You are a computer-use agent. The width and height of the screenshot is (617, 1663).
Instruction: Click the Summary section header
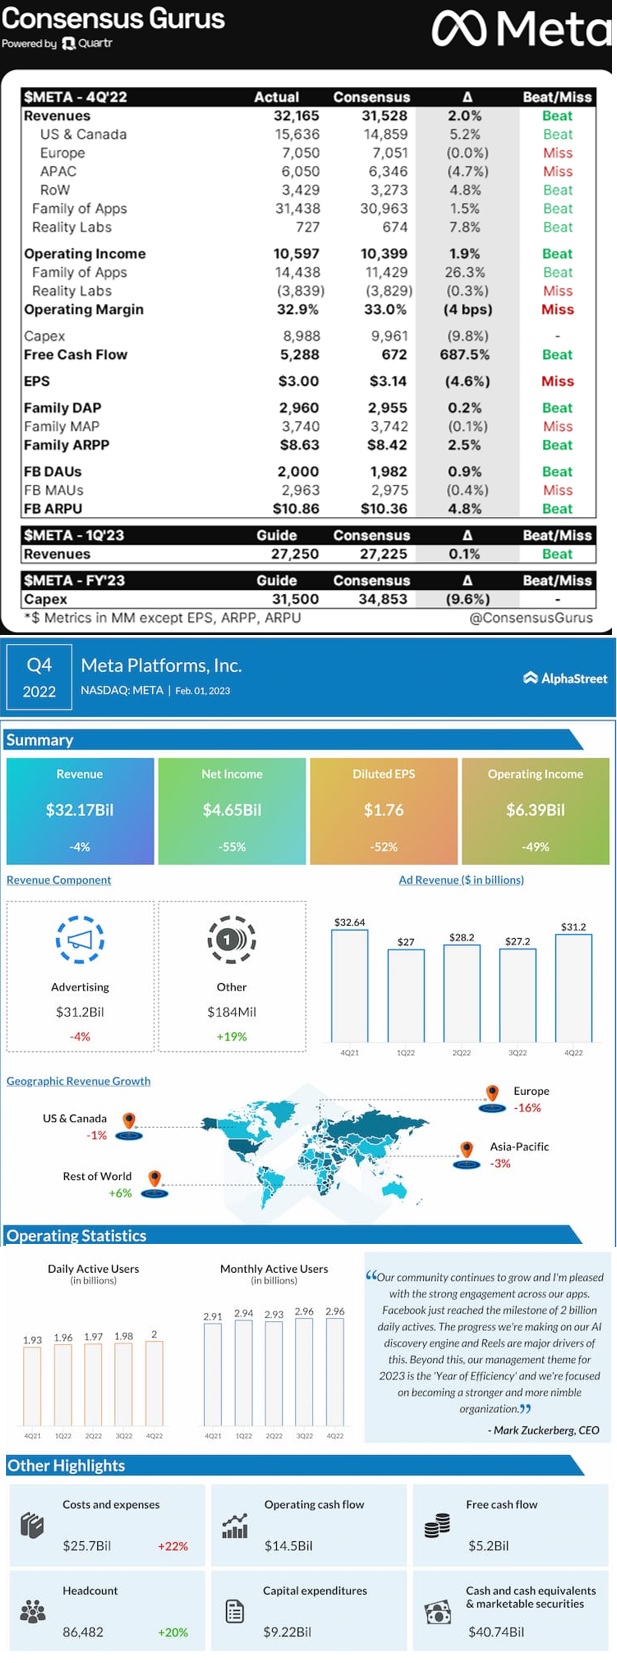(x=293, y=740)
